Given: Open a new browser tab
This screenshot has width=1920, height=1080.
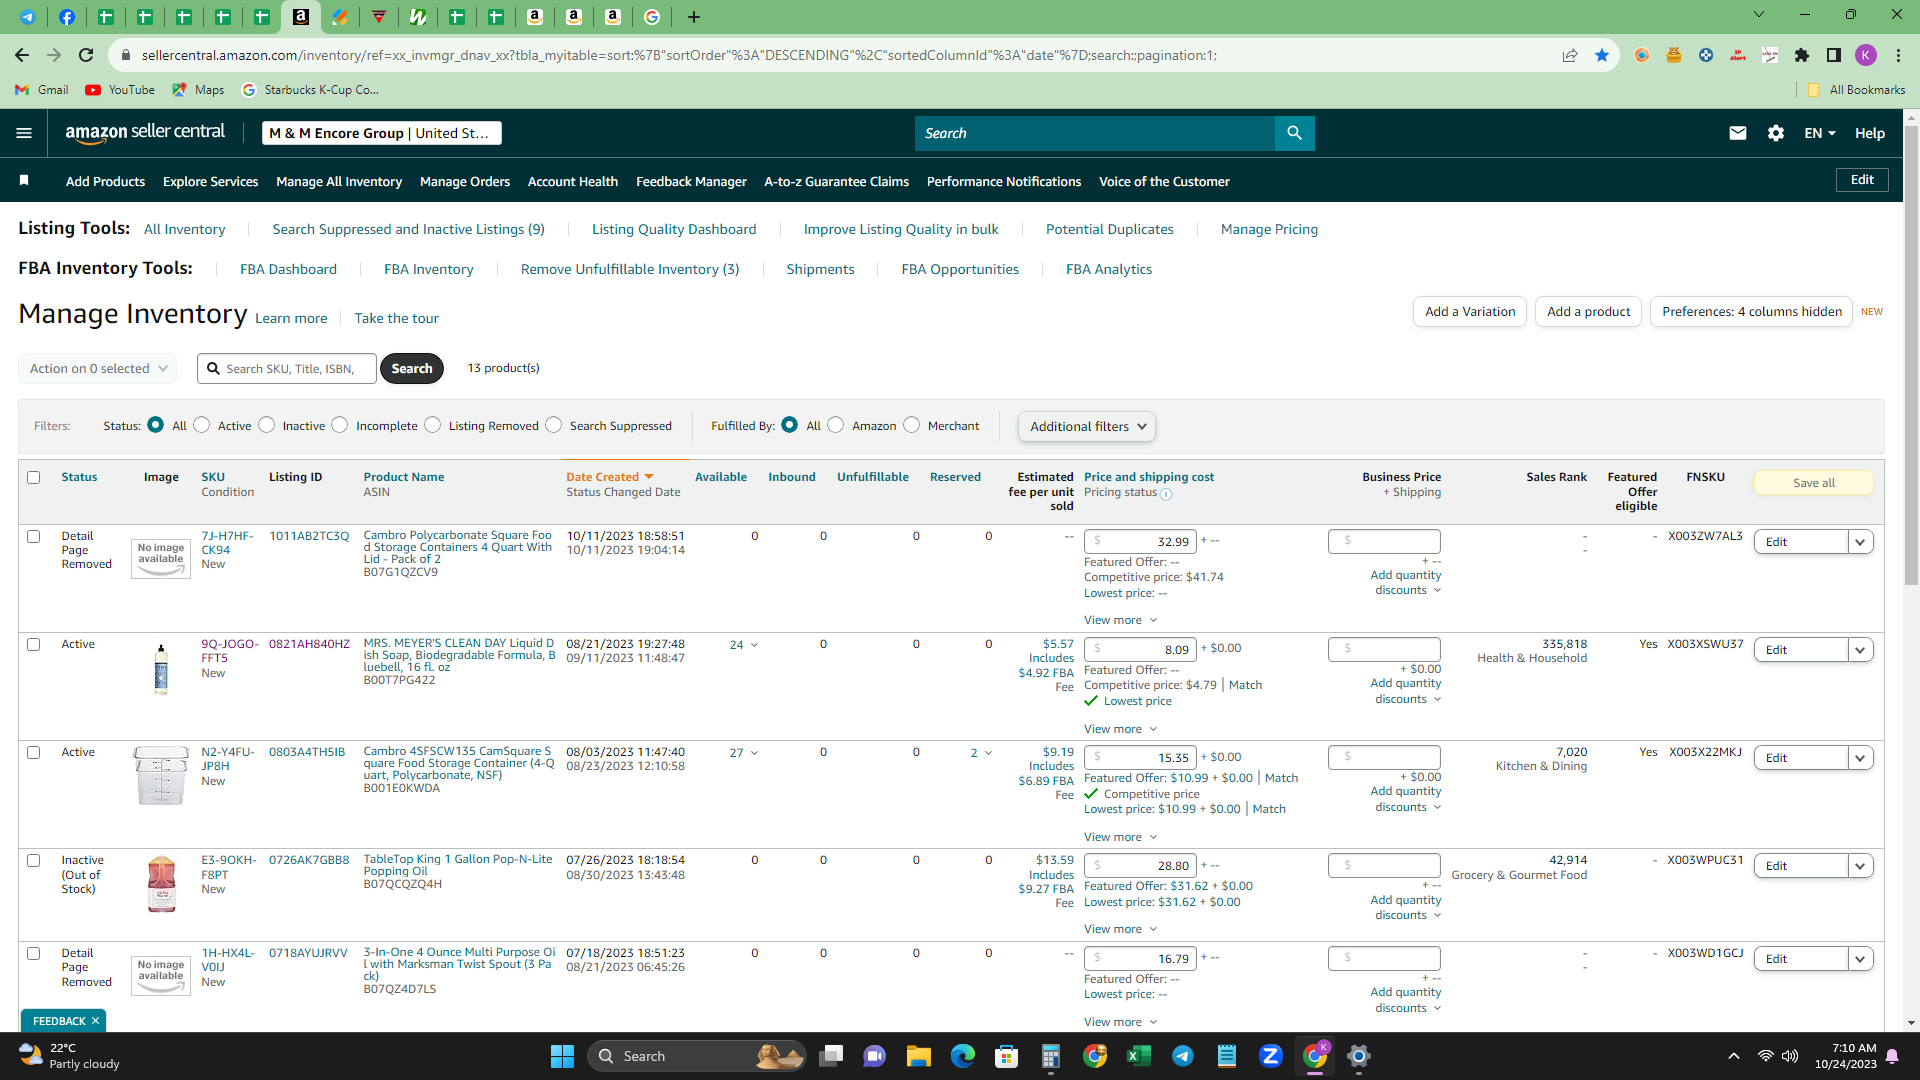Looking at the screenshot, I should pos(694,17).
